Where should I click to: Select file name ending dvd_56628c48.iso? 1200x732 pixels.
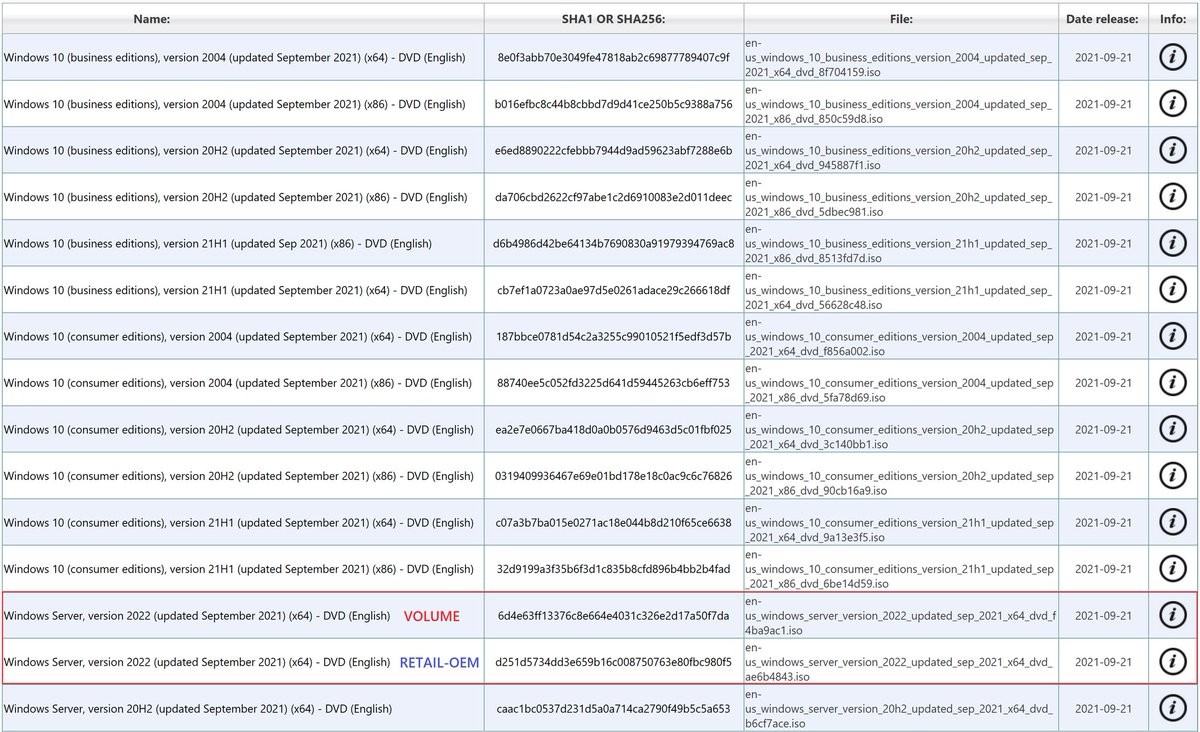(899, 290)
